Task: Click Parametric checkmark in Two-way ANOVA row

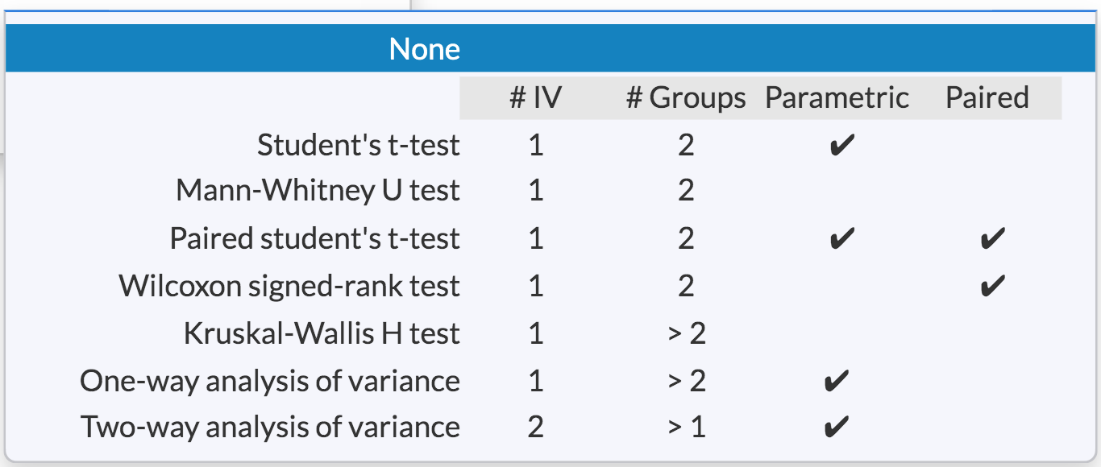Action: point(839,429)
